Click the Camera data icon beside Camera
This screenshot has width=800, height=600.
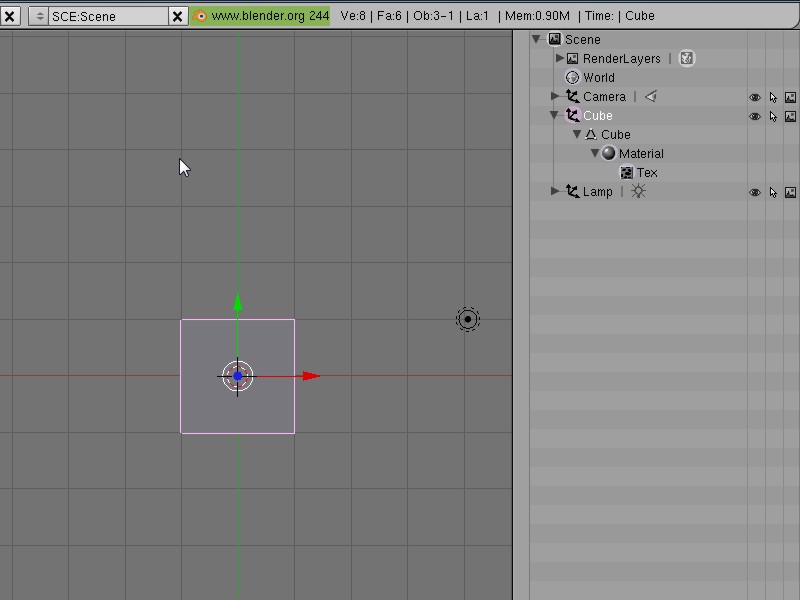[651, 96]
